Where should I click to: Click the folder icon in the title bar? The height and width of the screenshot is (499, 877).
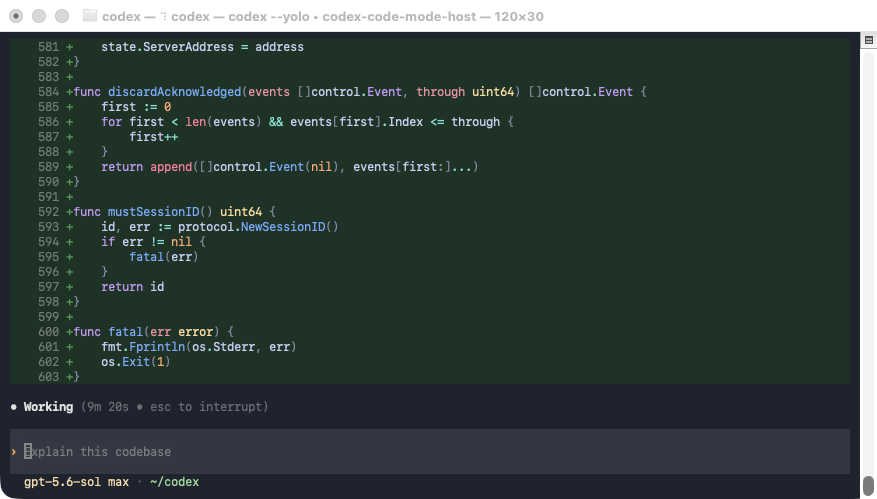coord(89,16)
